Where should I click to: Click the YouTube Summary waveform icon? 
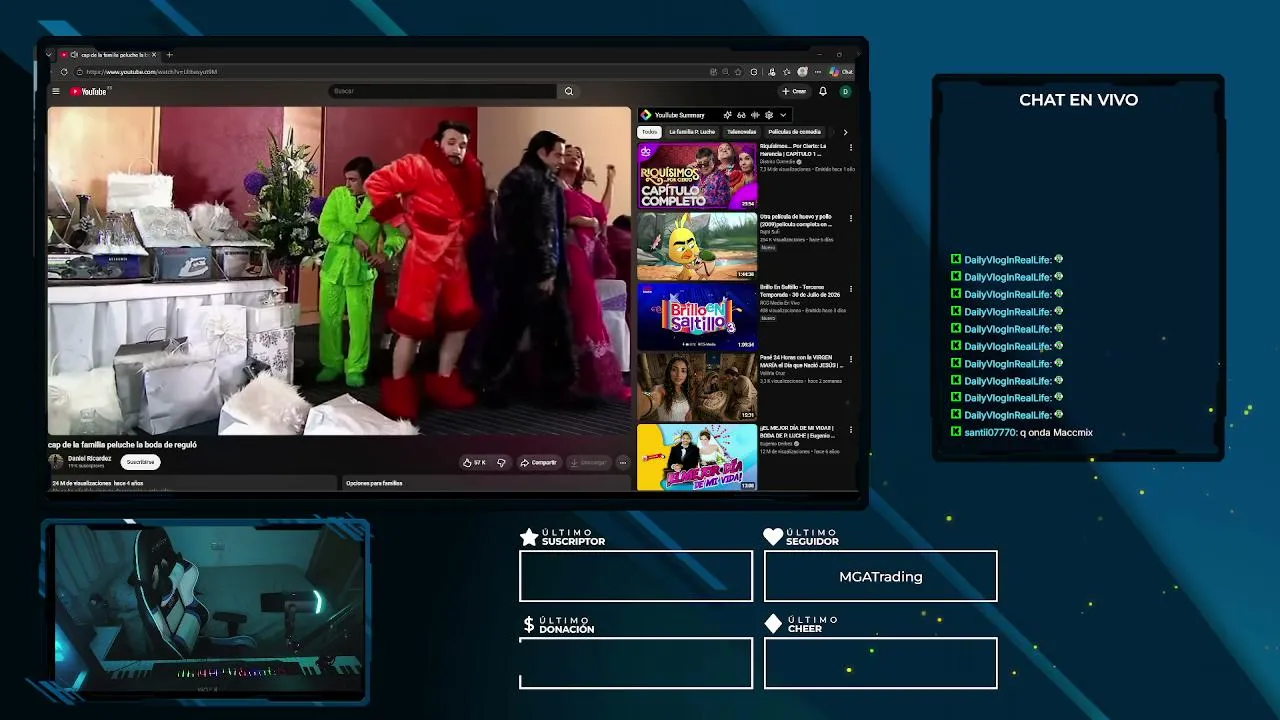coord(755,115)
